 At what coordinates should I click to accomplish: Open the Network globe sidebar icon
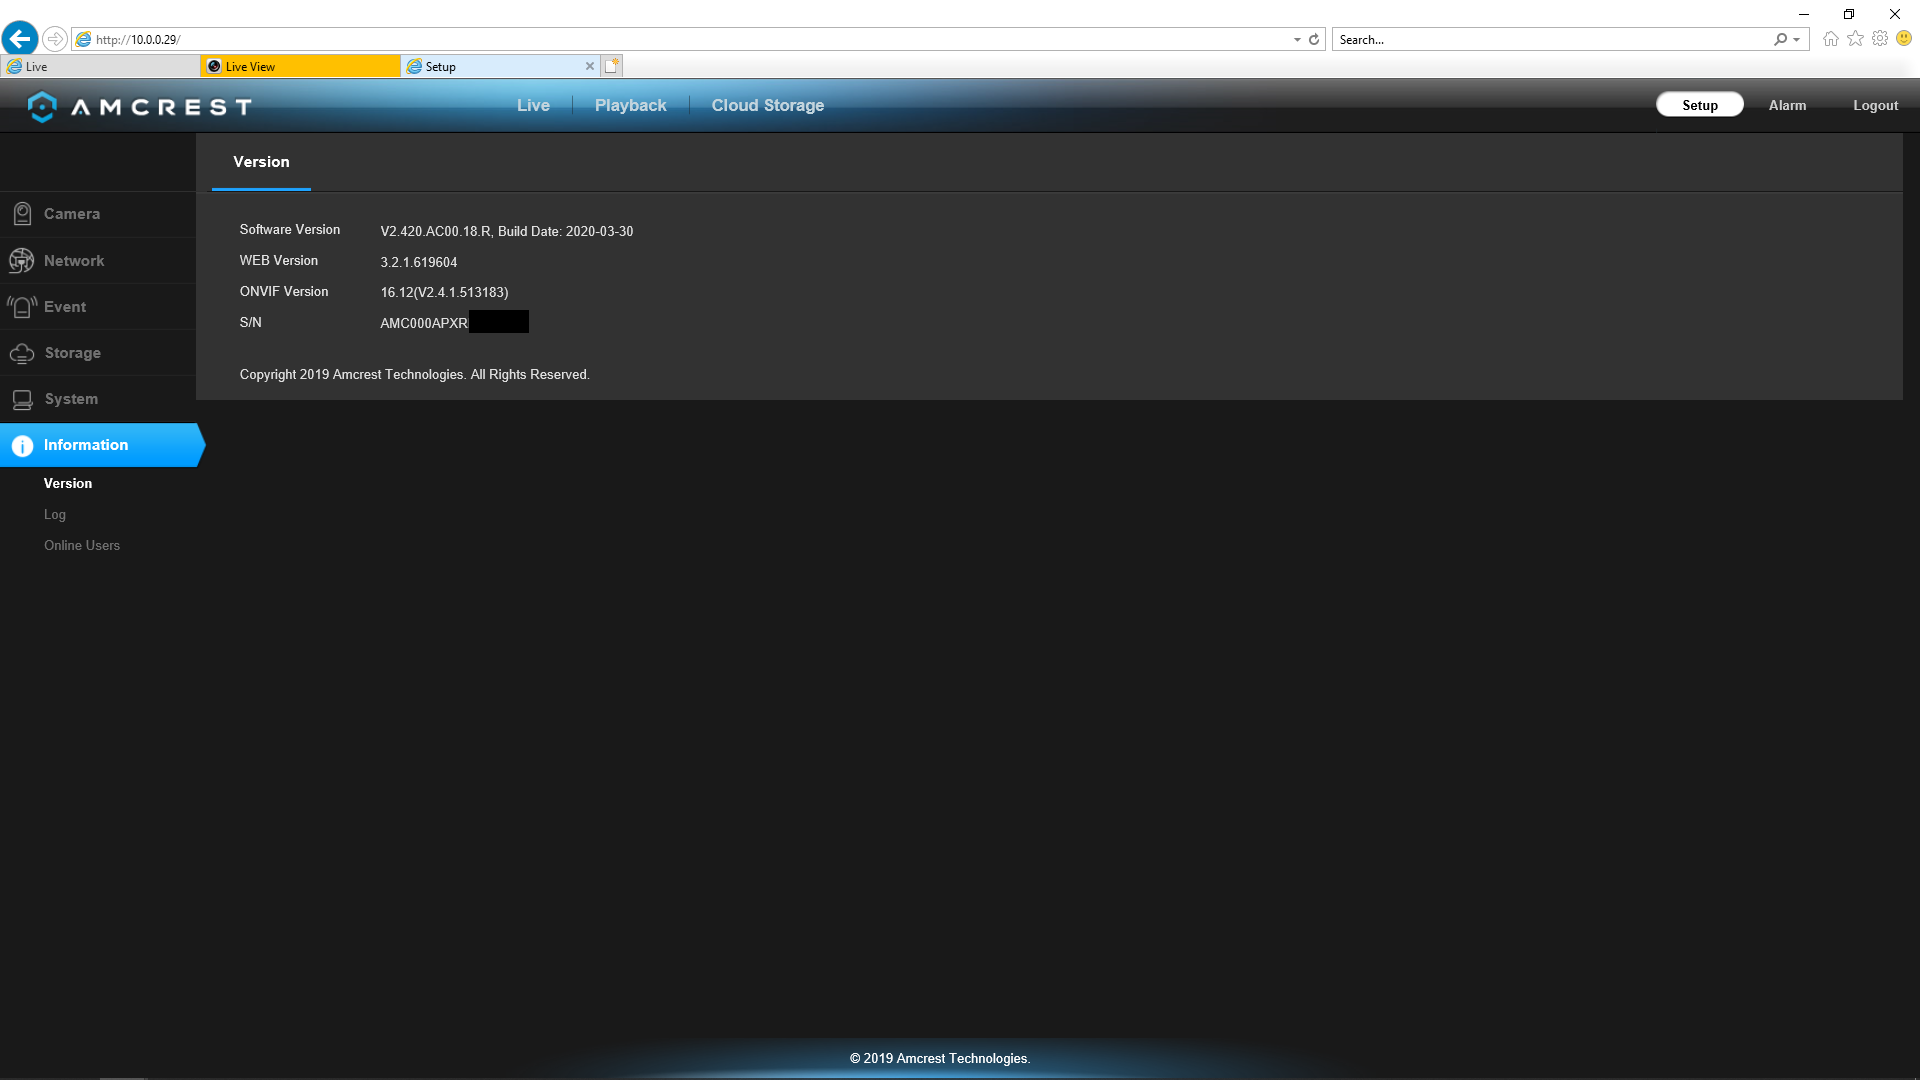[x=22, y=261]
